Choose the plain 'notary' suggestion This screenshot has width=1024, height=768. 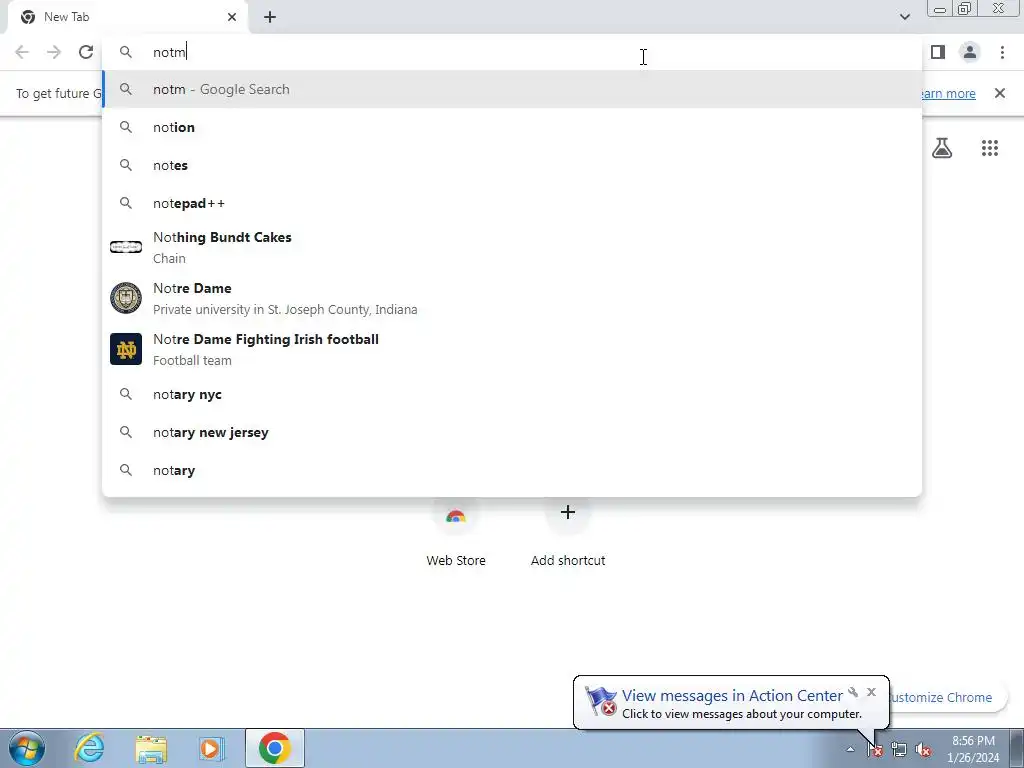point(512,470)
